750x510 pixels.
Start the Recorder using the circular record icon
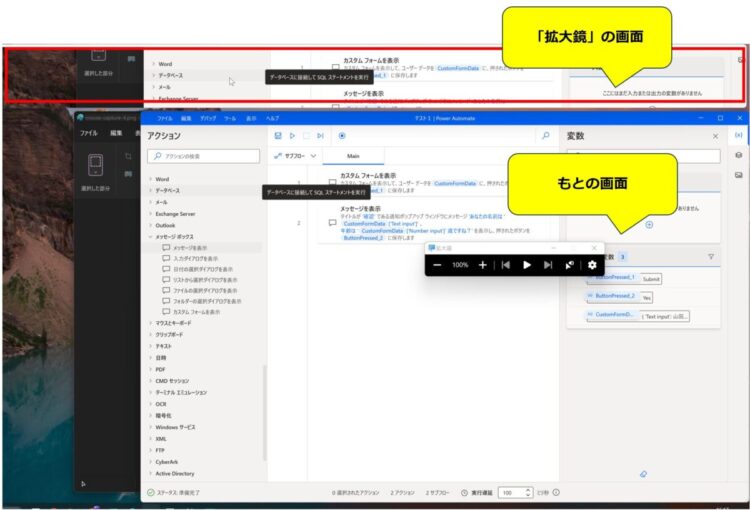coord(342,136)
